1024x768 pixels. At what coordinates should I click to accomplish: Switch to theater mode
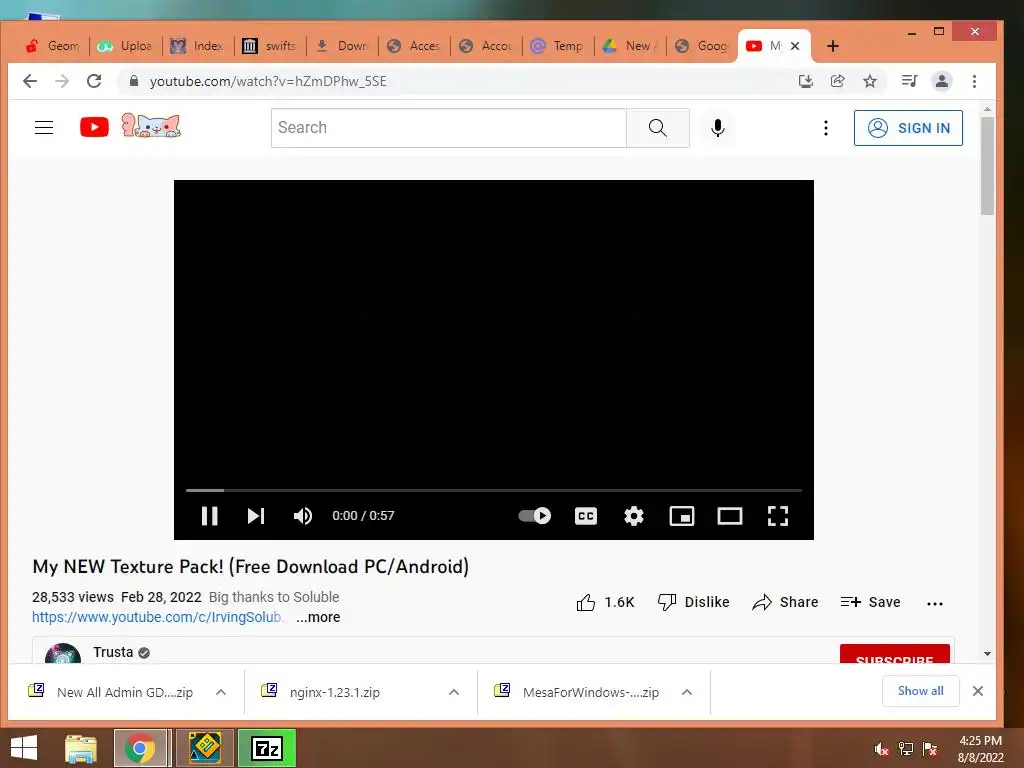click(729, 516)
